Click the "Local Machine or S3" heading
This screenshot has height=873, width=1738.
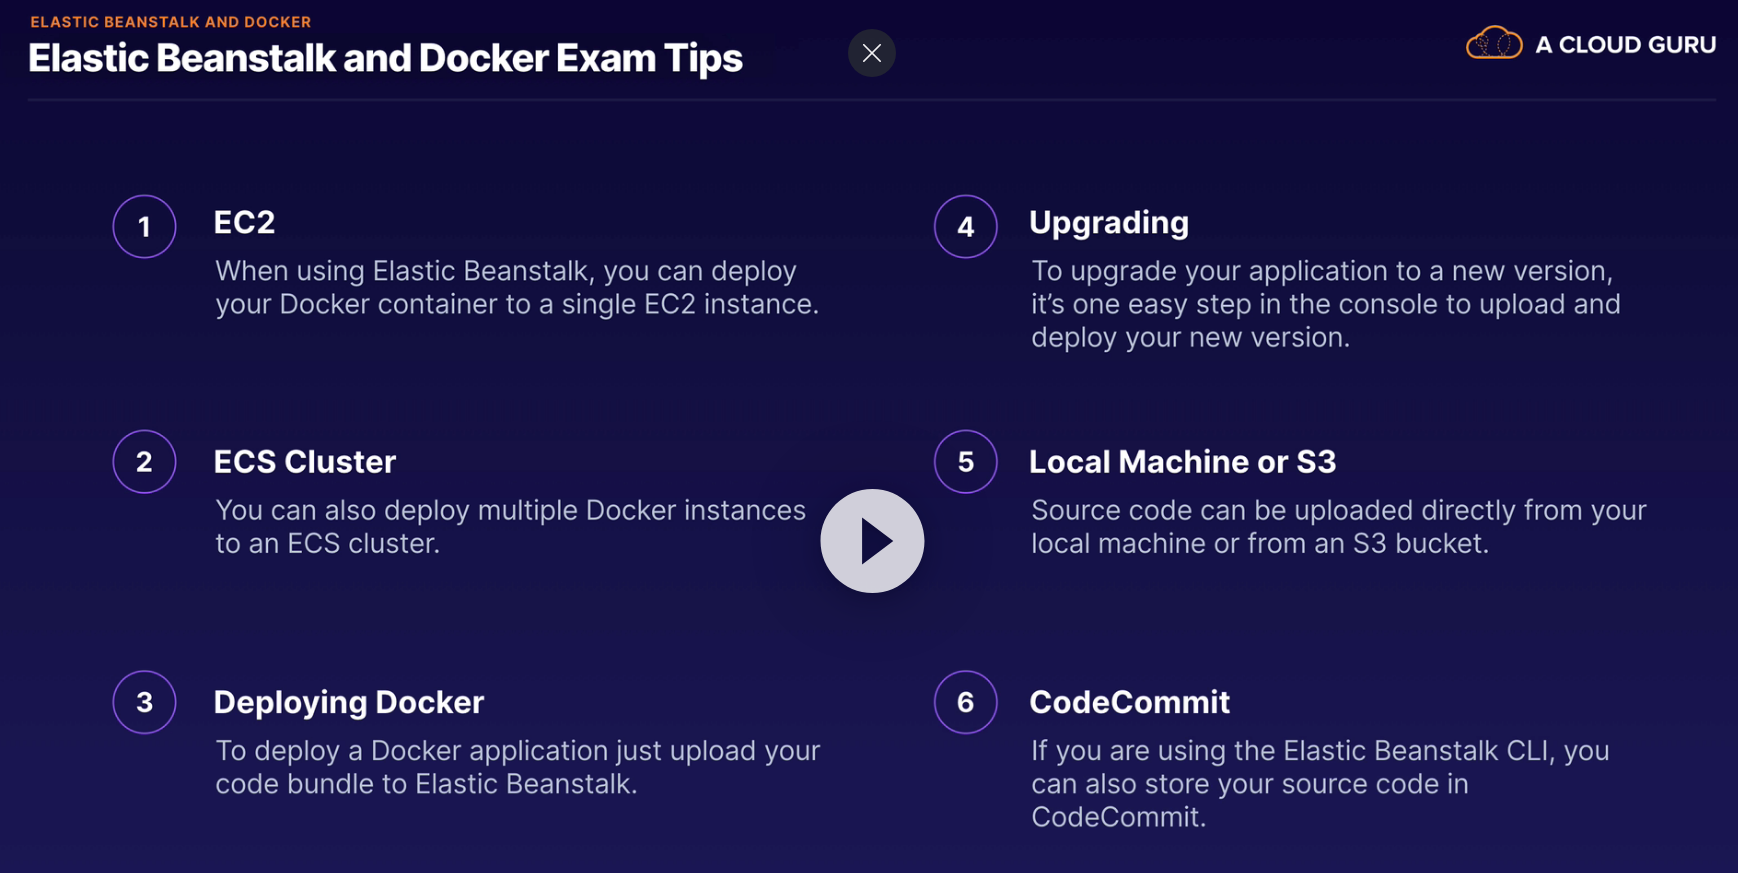click(x=1182, y=461)
